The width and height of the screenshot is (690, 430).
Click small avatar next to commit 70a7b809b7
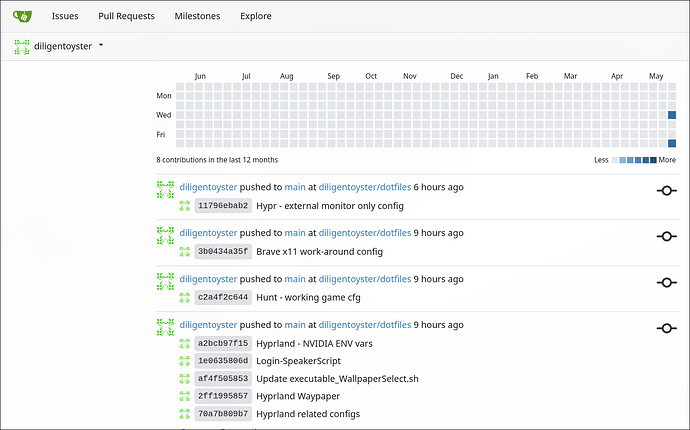coord(185,414)
